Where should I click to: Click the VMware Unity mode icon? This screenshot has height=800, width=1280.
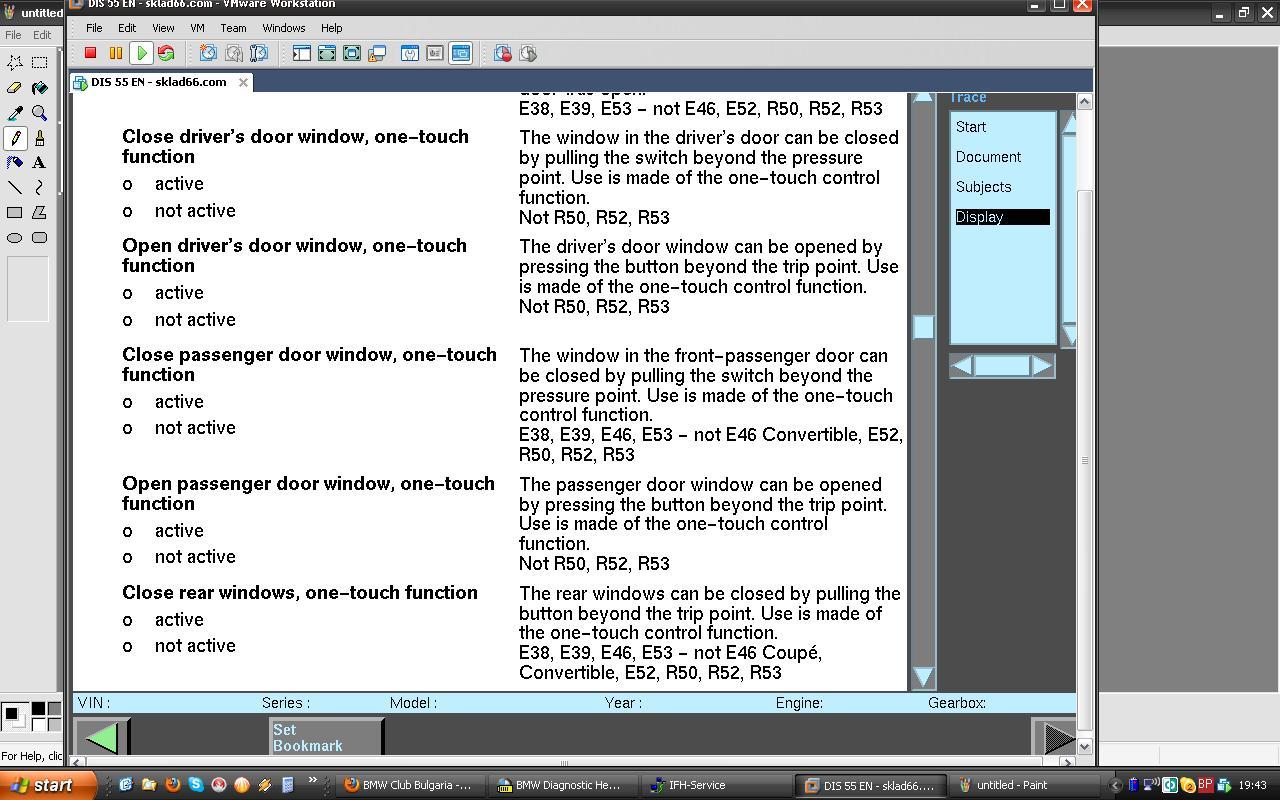tap(377, 53)
